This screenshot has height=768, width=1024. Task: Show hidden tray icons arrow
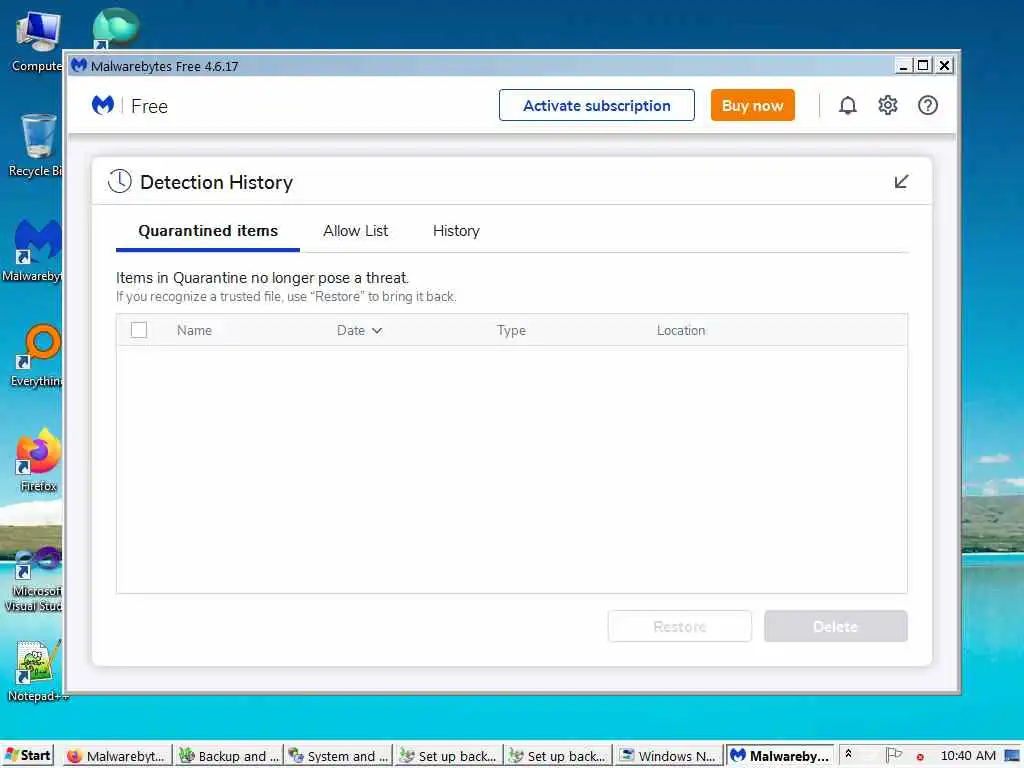pos(848,753)
